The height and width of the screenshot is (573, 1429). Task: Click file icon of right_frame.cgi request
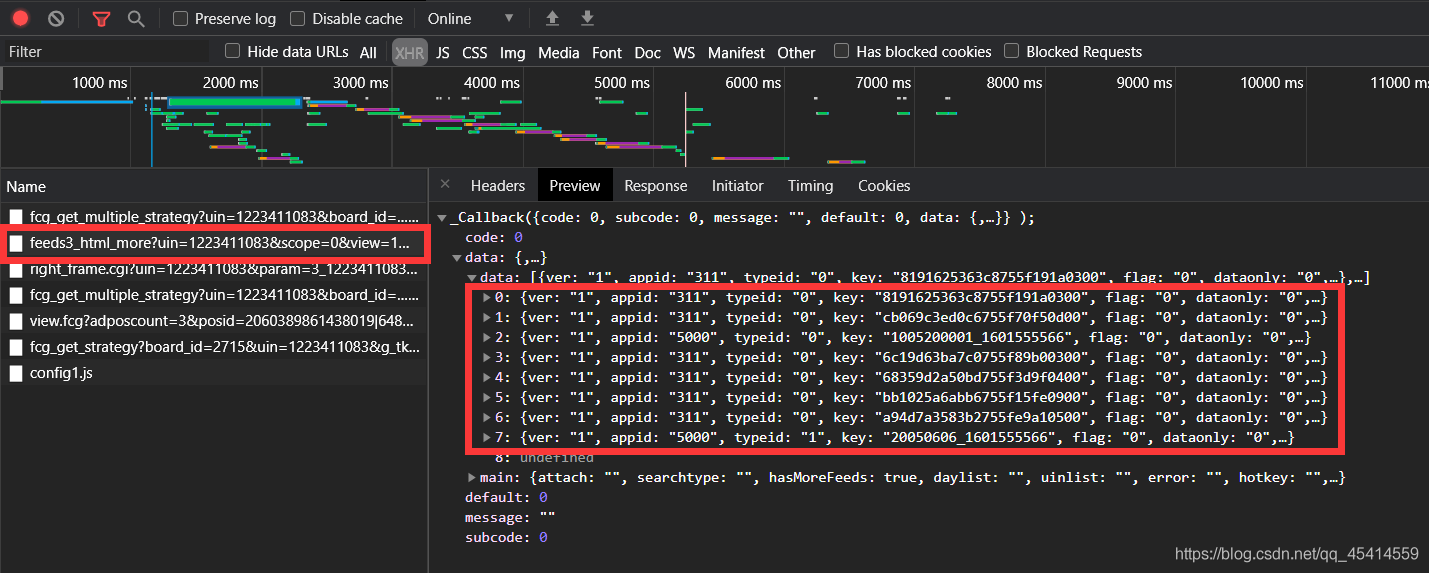pyautogui.click(x=16, y=269)
